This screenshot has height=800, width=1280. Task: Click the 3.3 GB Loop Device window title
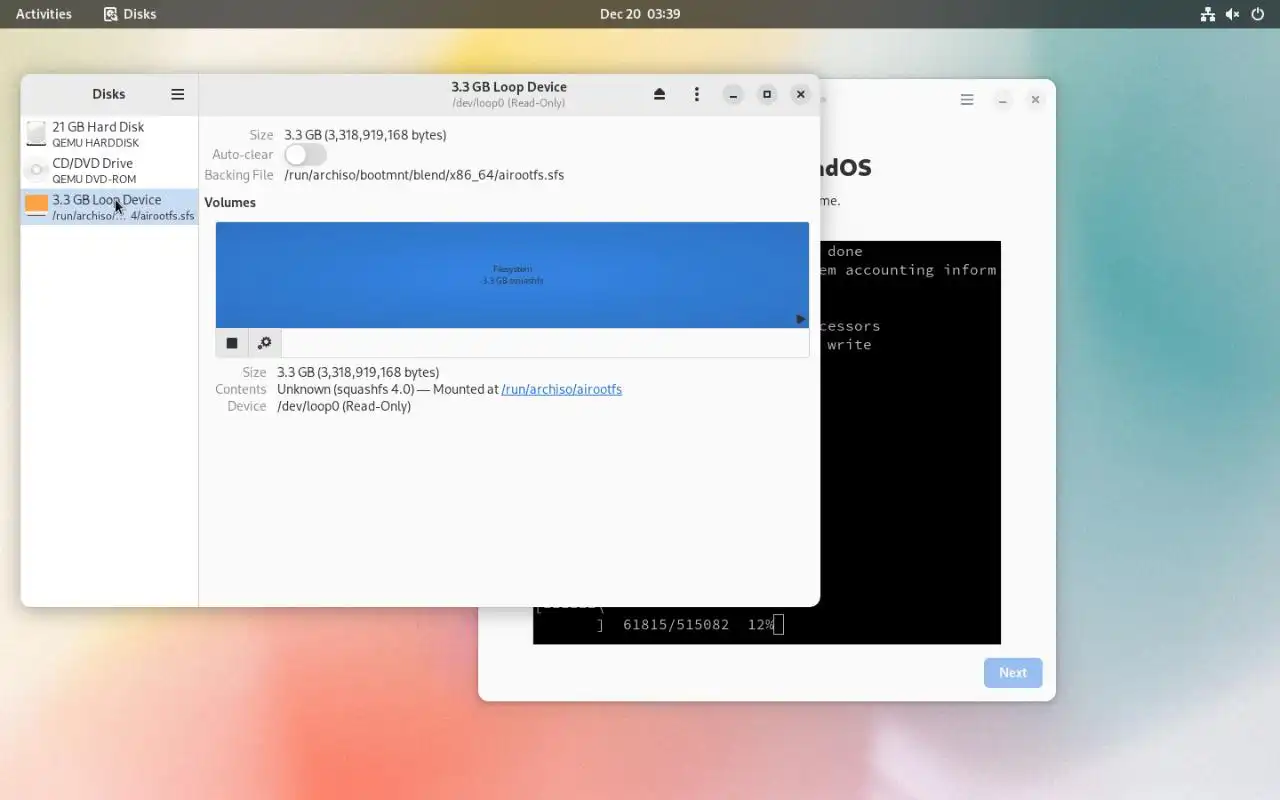(509, 87)
